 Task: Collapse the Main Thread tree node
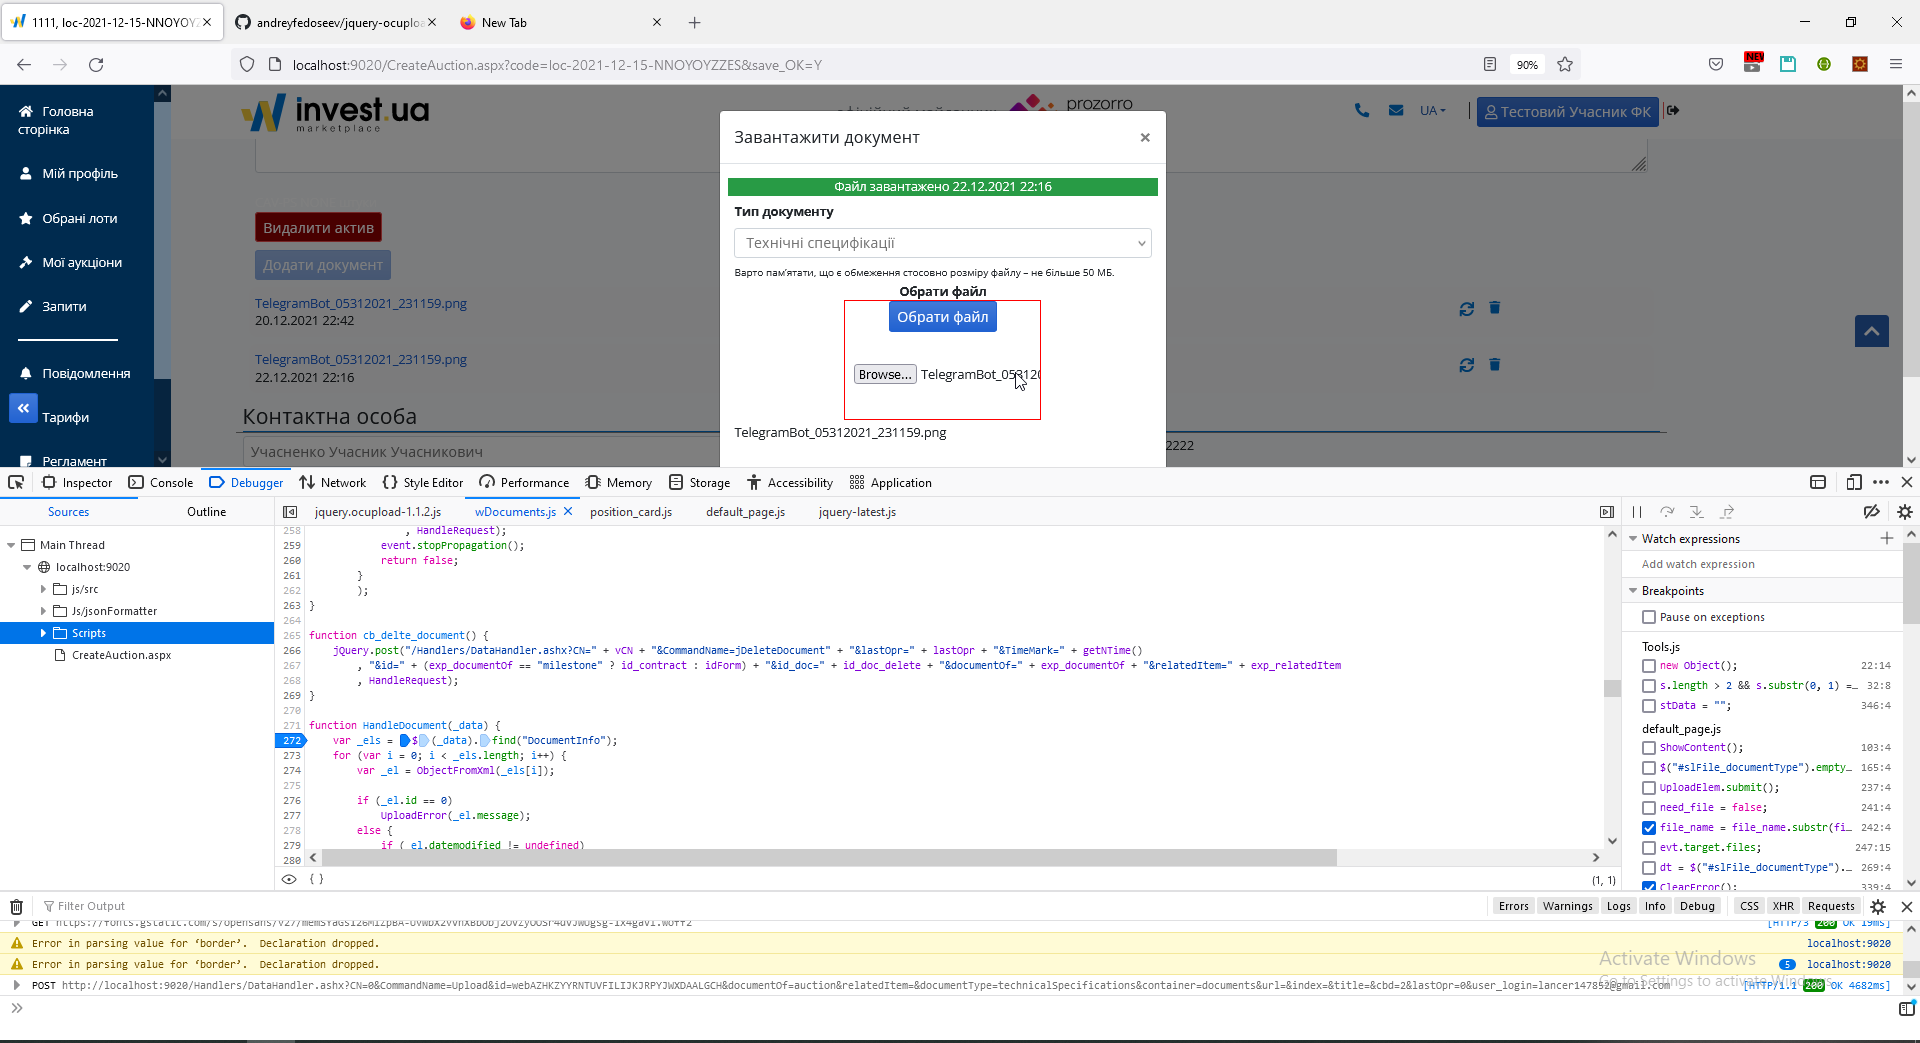(x=11, y=545)
